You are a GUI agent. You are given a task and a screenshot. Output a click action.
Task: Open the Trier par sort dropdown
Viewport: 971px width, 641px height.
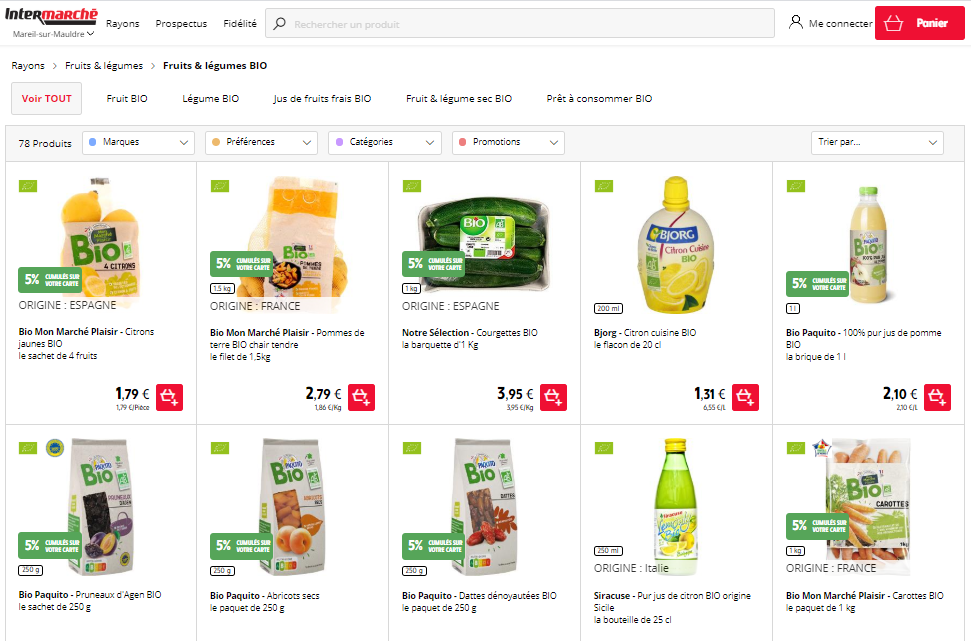(x=877, y=142)
